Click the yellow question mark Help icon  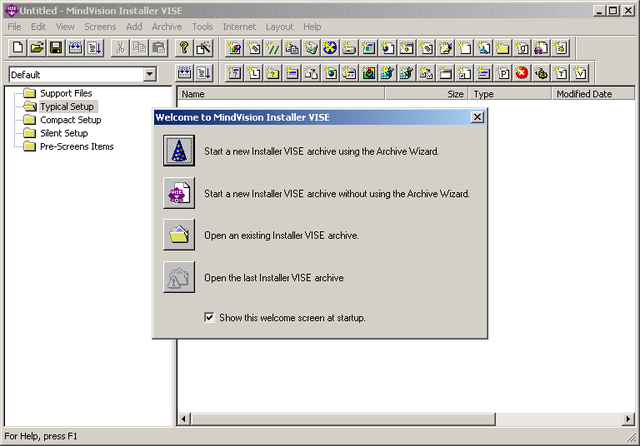click(x=184, y=48)
